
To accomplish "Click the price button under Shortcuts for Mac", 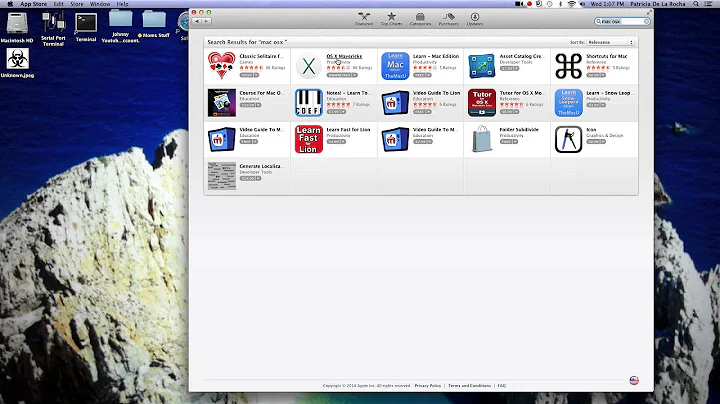I will pyautogui.click(x=596, y=75).
